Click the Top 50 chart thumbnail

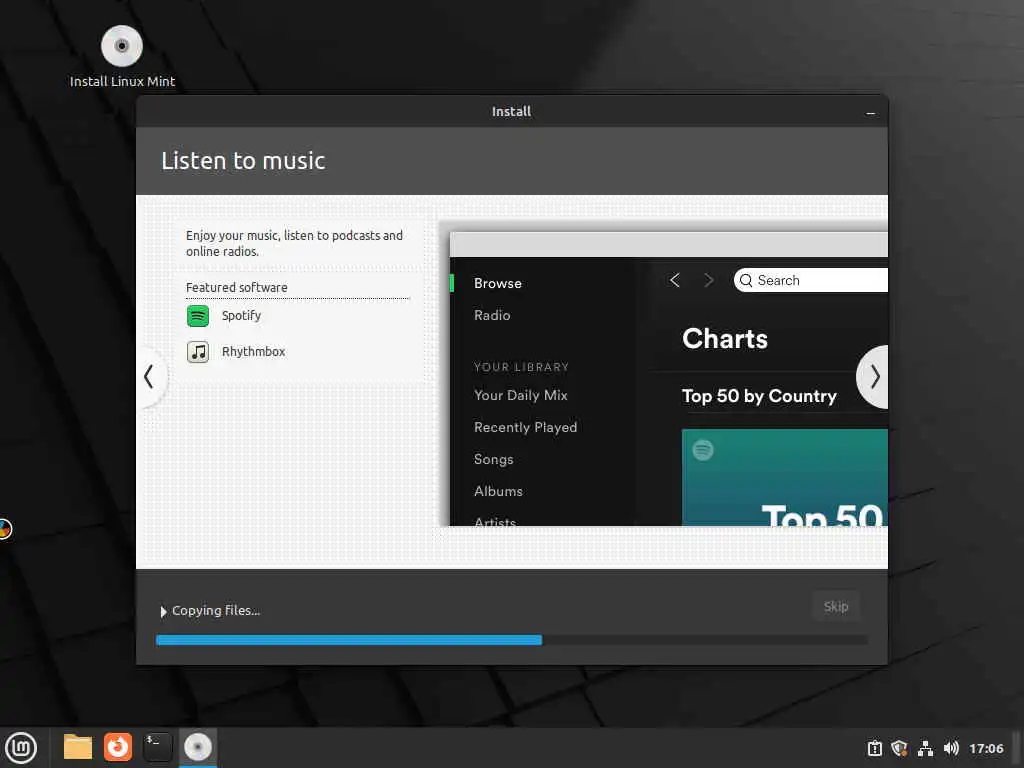784,477
